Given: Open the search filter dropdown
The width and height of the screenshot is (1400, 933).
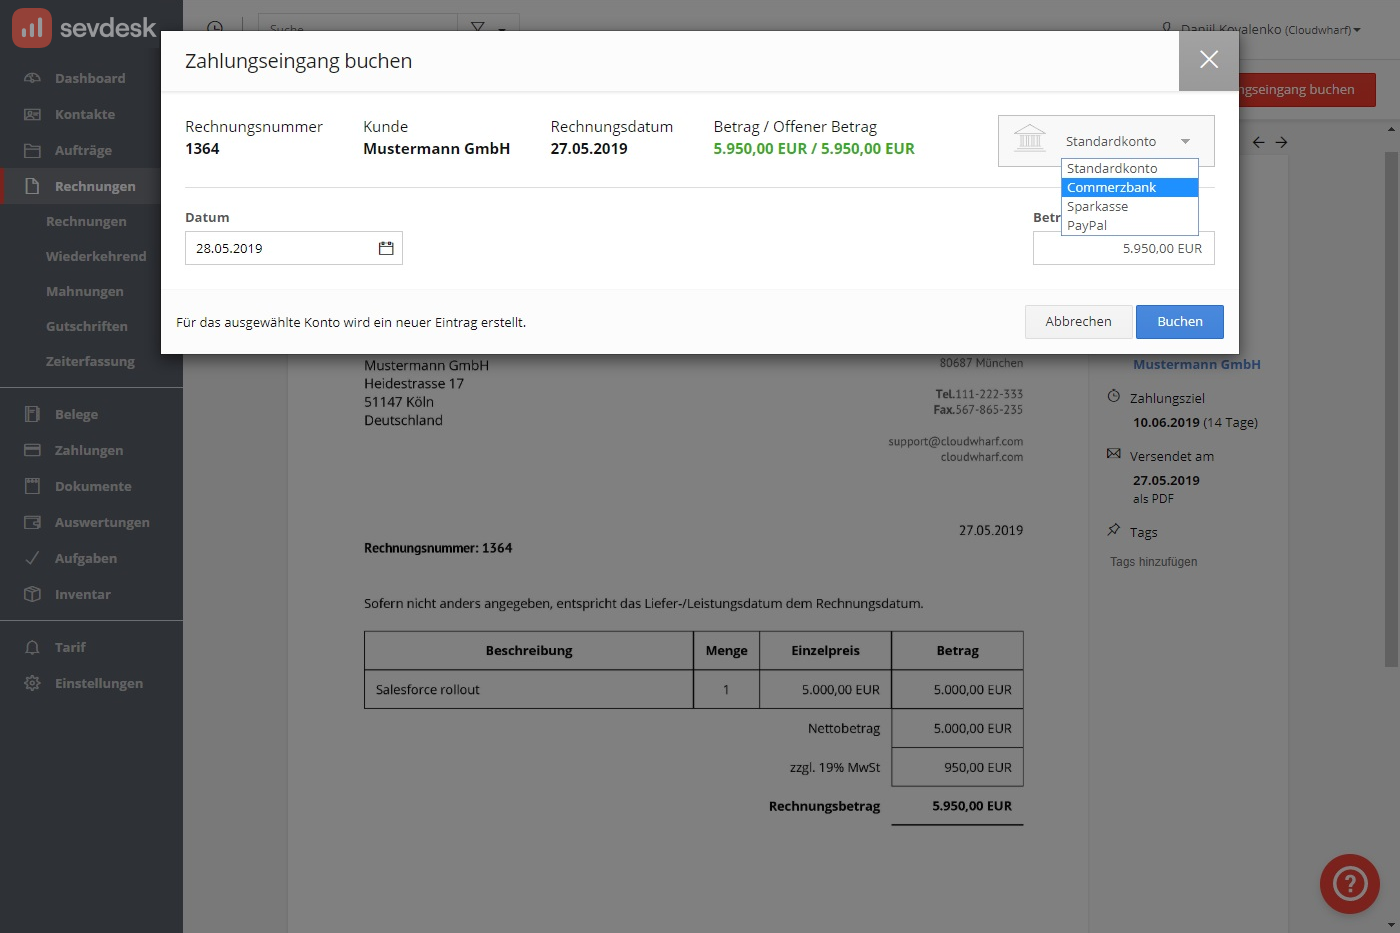Looking at the screenshot, I should 489,29.
